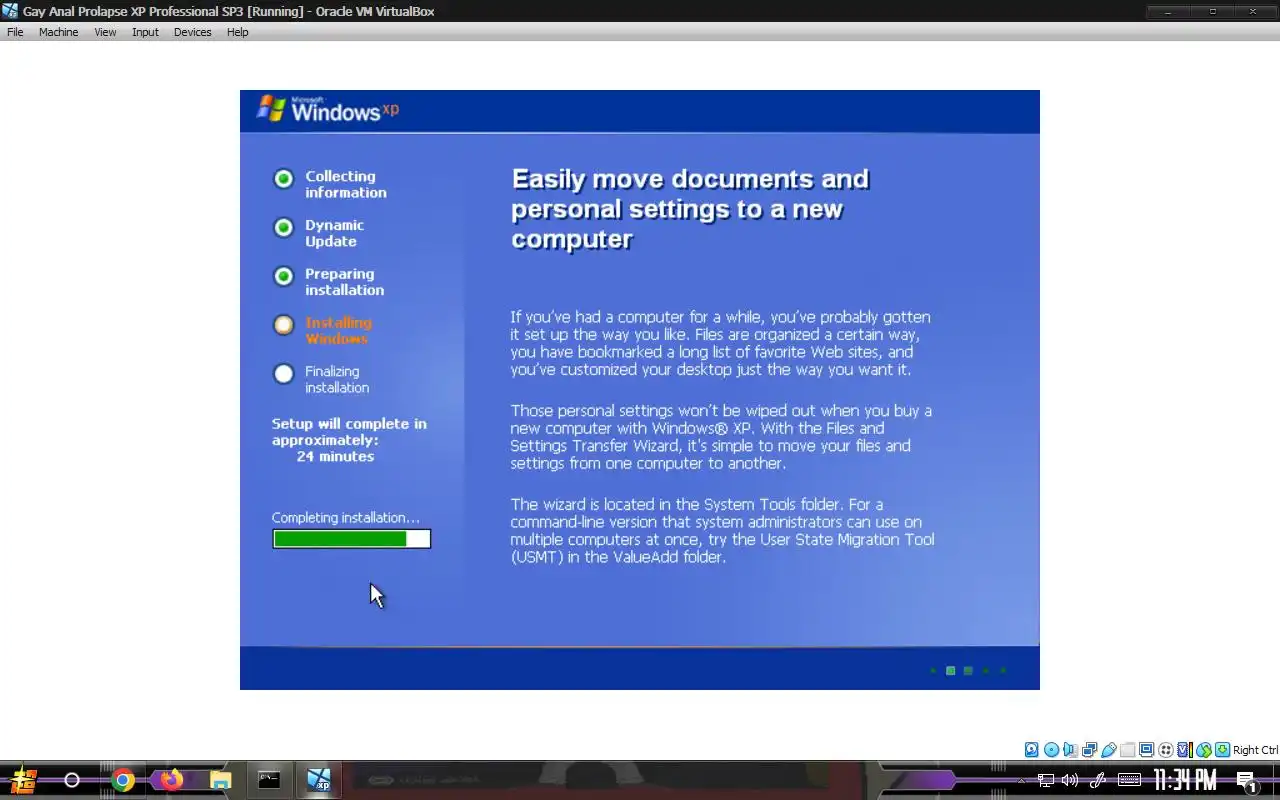Click the Cortana circle icon
This screenshot has width=1280, height=800.
pos(72,780)
